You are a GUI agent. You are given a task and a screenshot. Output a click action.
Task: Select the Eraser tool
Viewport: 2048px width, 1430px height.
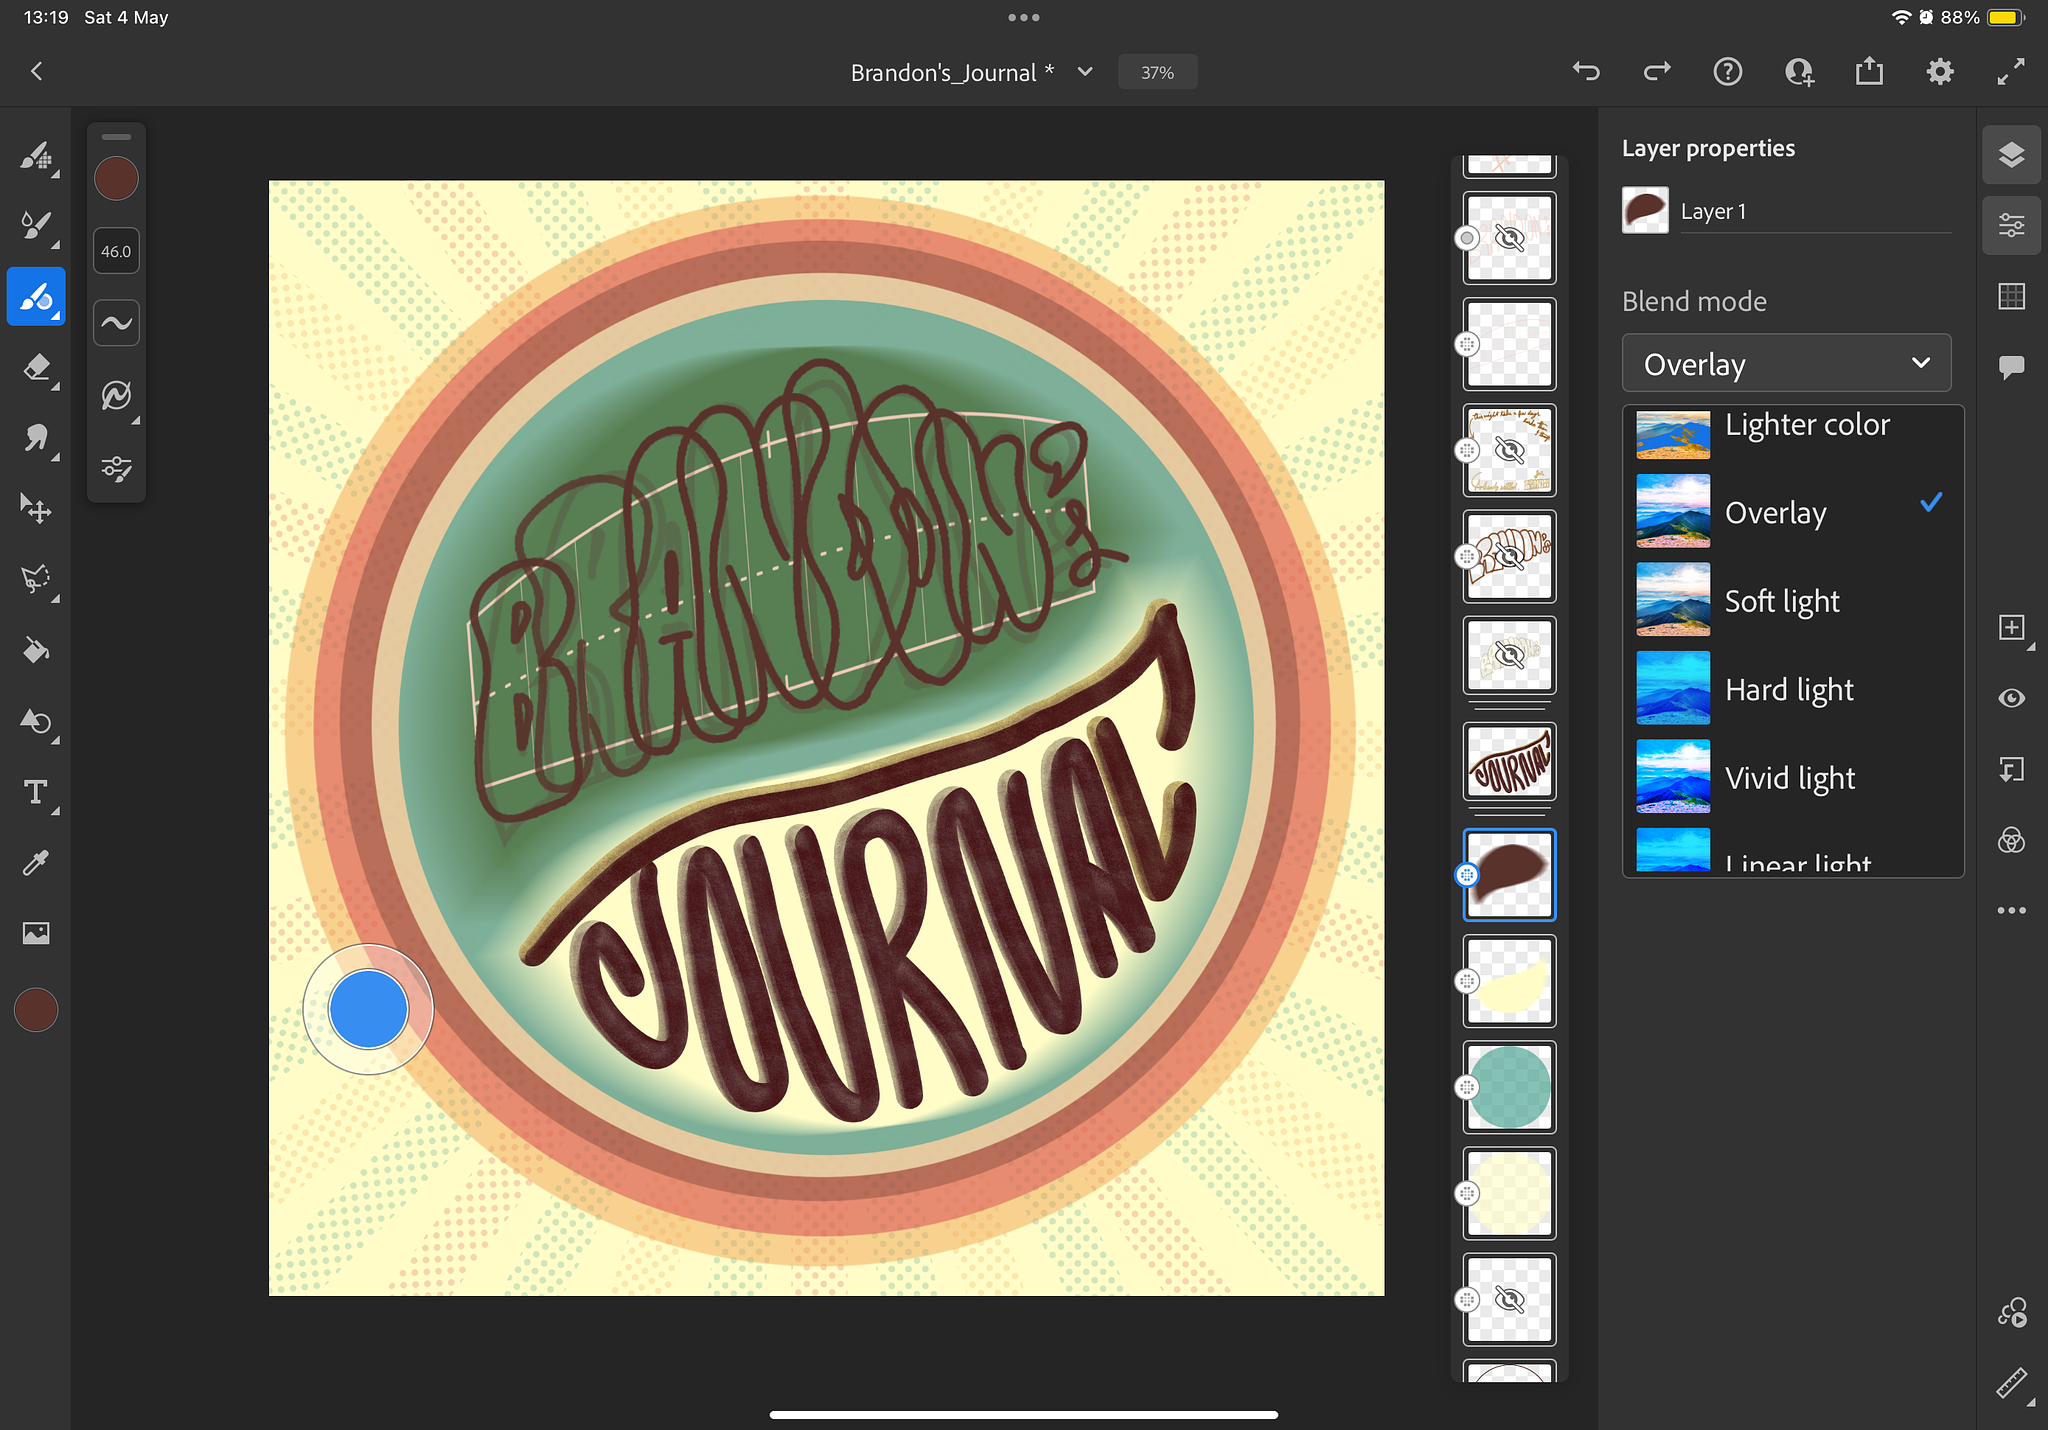point(36,367)
